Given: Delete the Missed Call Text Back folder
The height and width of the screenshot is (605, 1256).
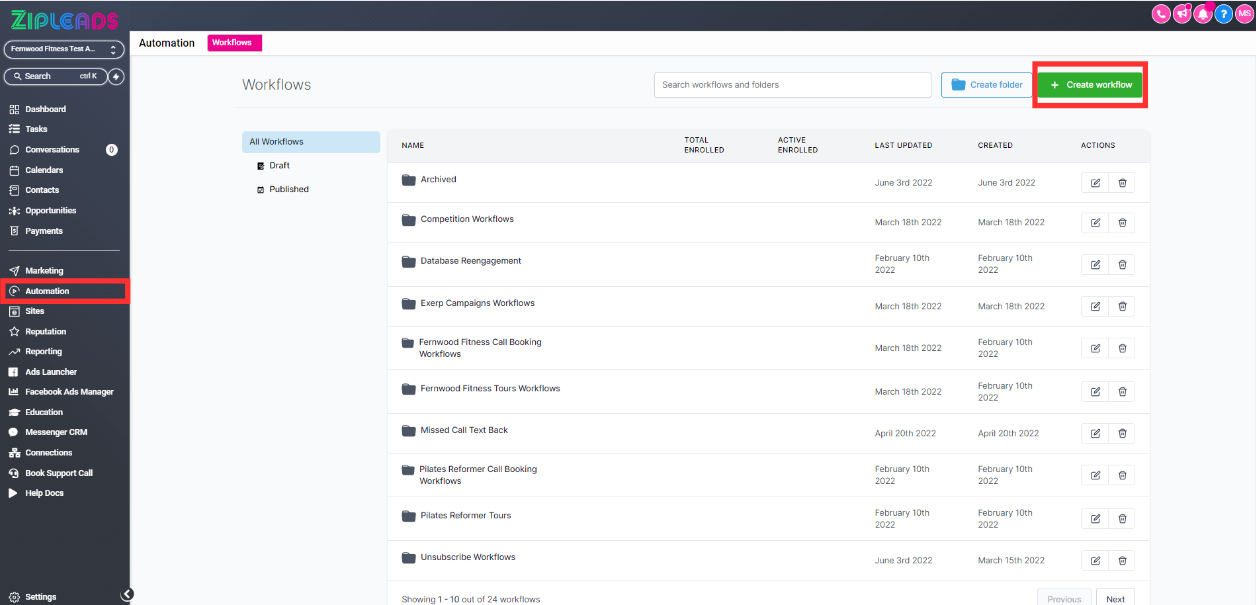Looking at the screenshot, I should tap(1122, 433).
